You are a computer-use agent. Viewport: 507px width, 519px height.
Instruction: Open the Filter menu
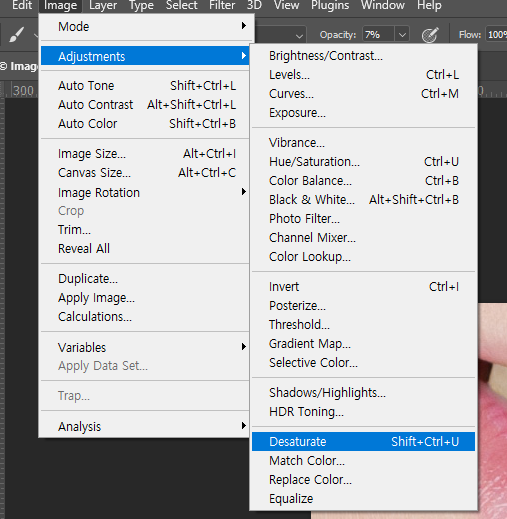click(222, 5)
